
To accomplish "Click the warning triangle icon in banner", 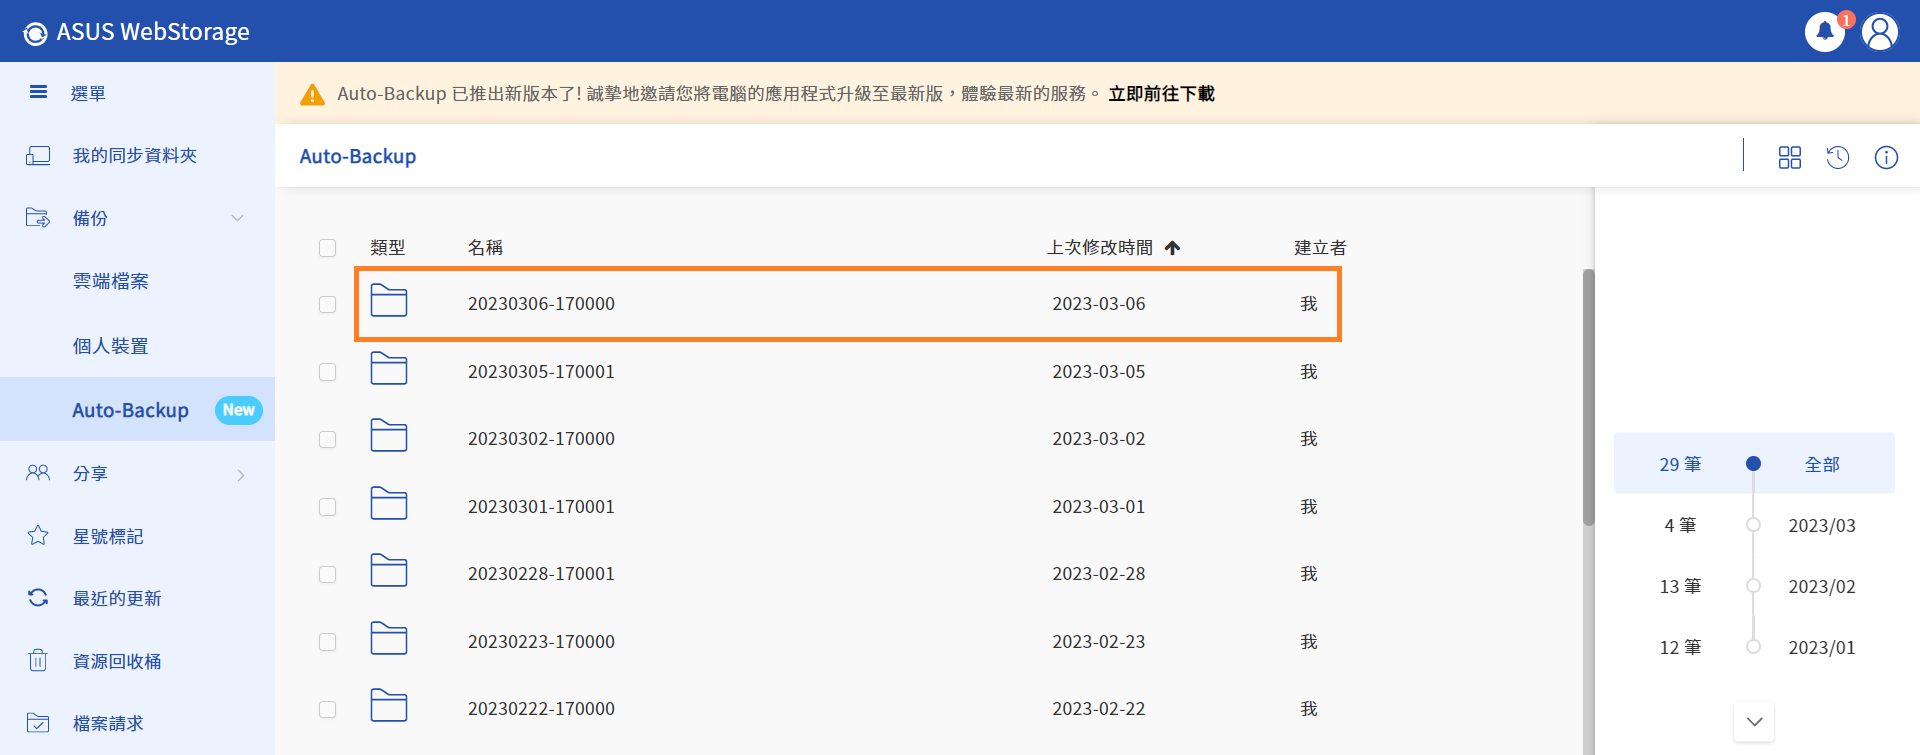I will pyautogui.click(x=312, y=94).
